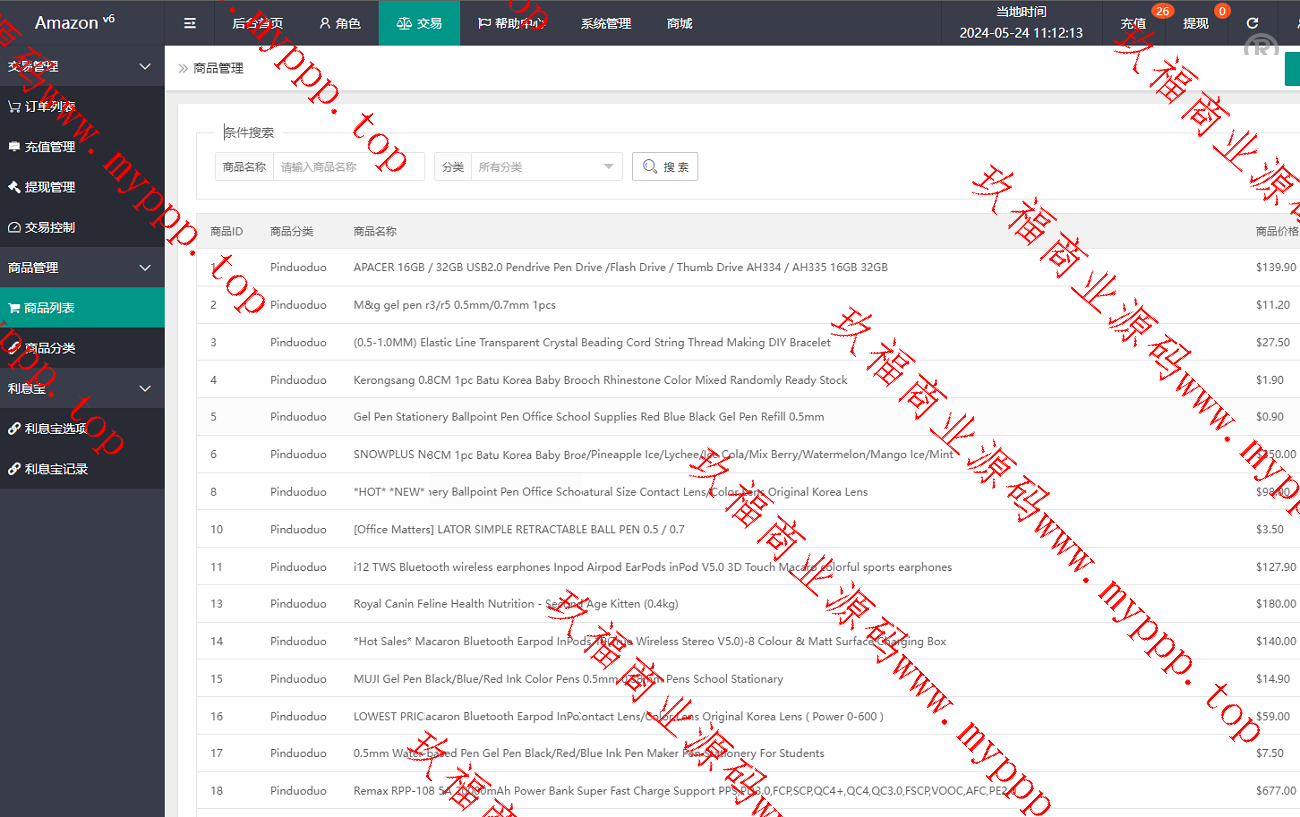1300x817 pixels.
Task: Click the 搜索 search button
Action: pyautogui.click(x=665, y=167)
